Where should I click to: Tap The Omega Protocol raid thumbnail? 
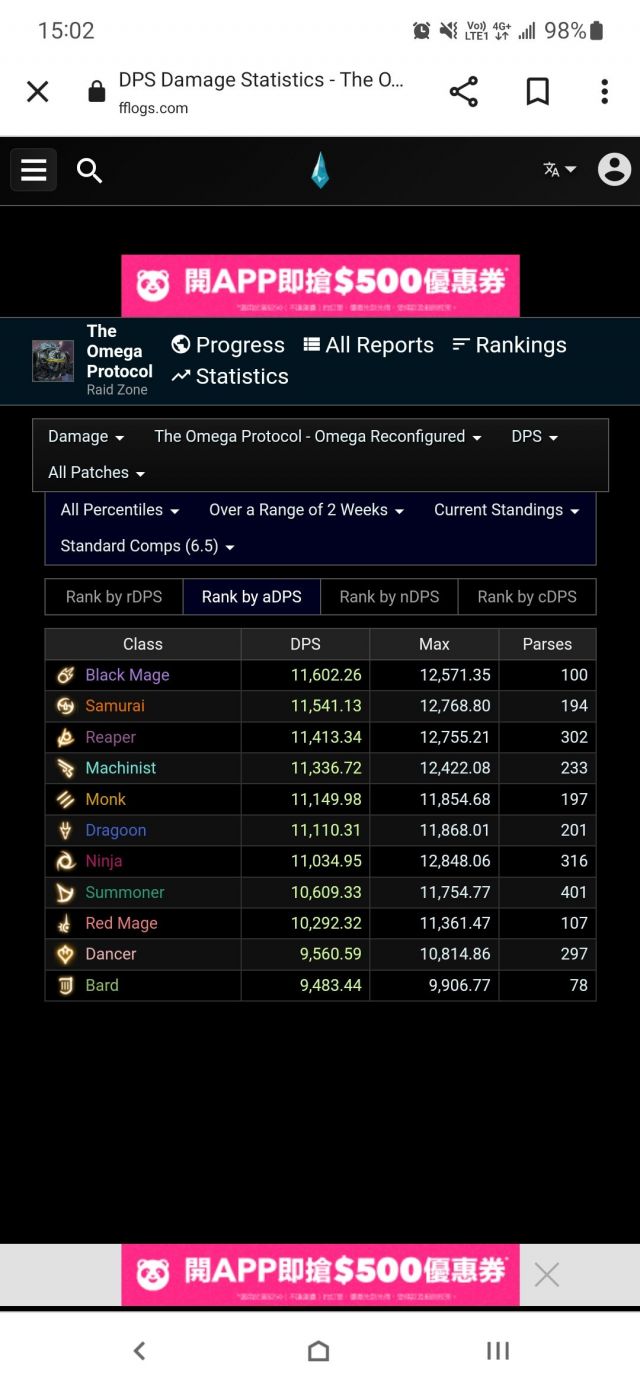(x=53, y=361)
